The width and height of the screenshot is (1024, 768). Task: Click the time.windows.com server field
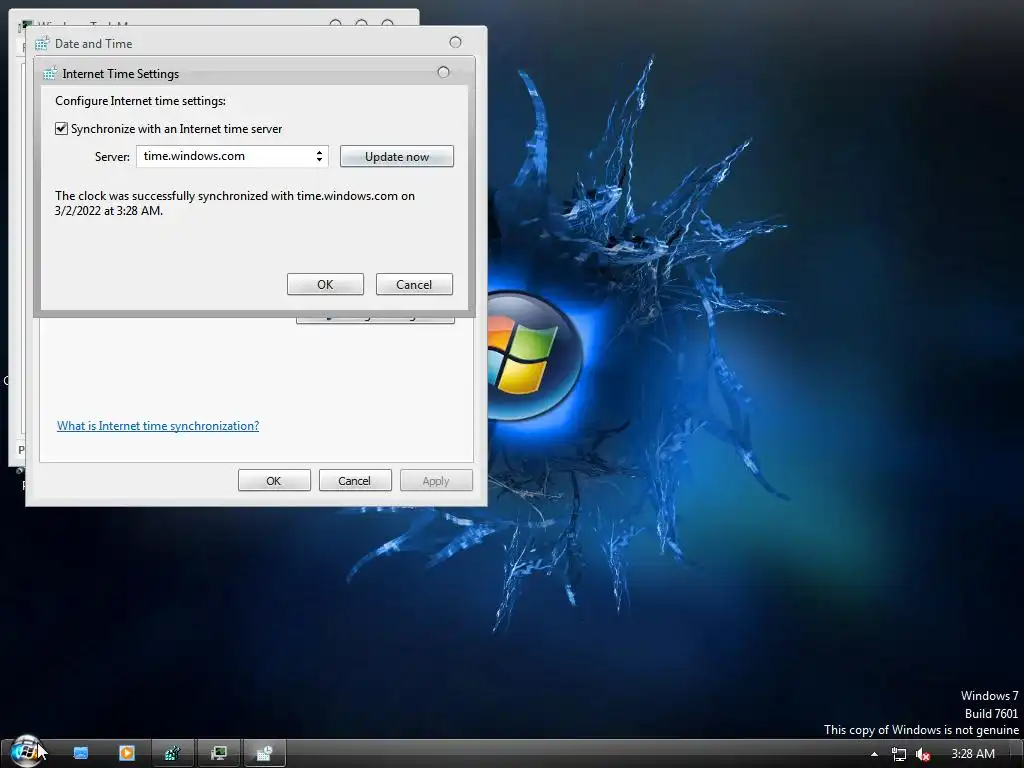[x=232, y=156]
